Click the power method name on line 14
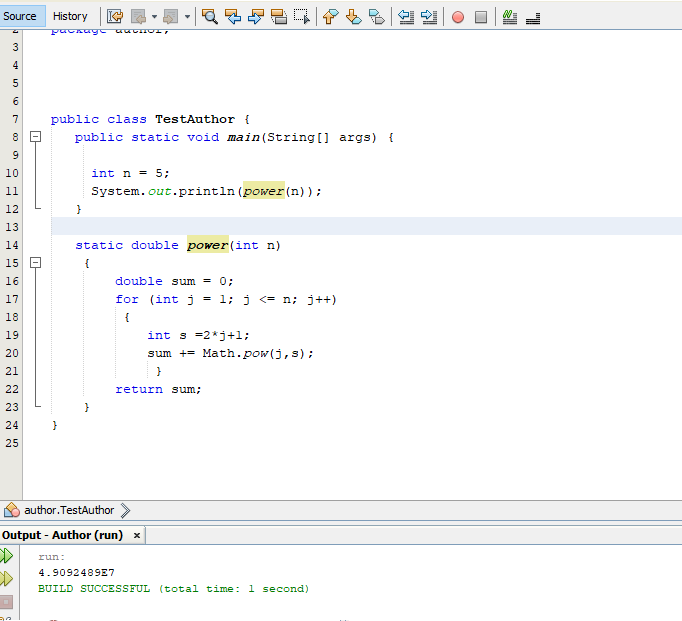The width and height of the screenshot is (682, 621). point(208,245)
